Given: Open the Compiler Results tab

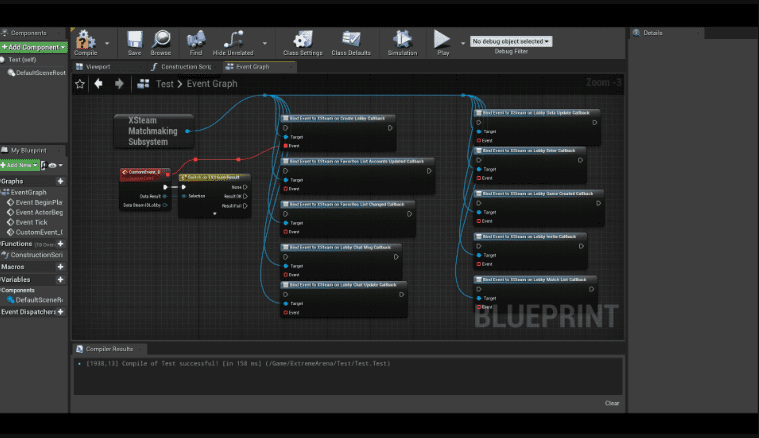Looking at the screenshot, I should pyautogui.click(x=109, y=349).
